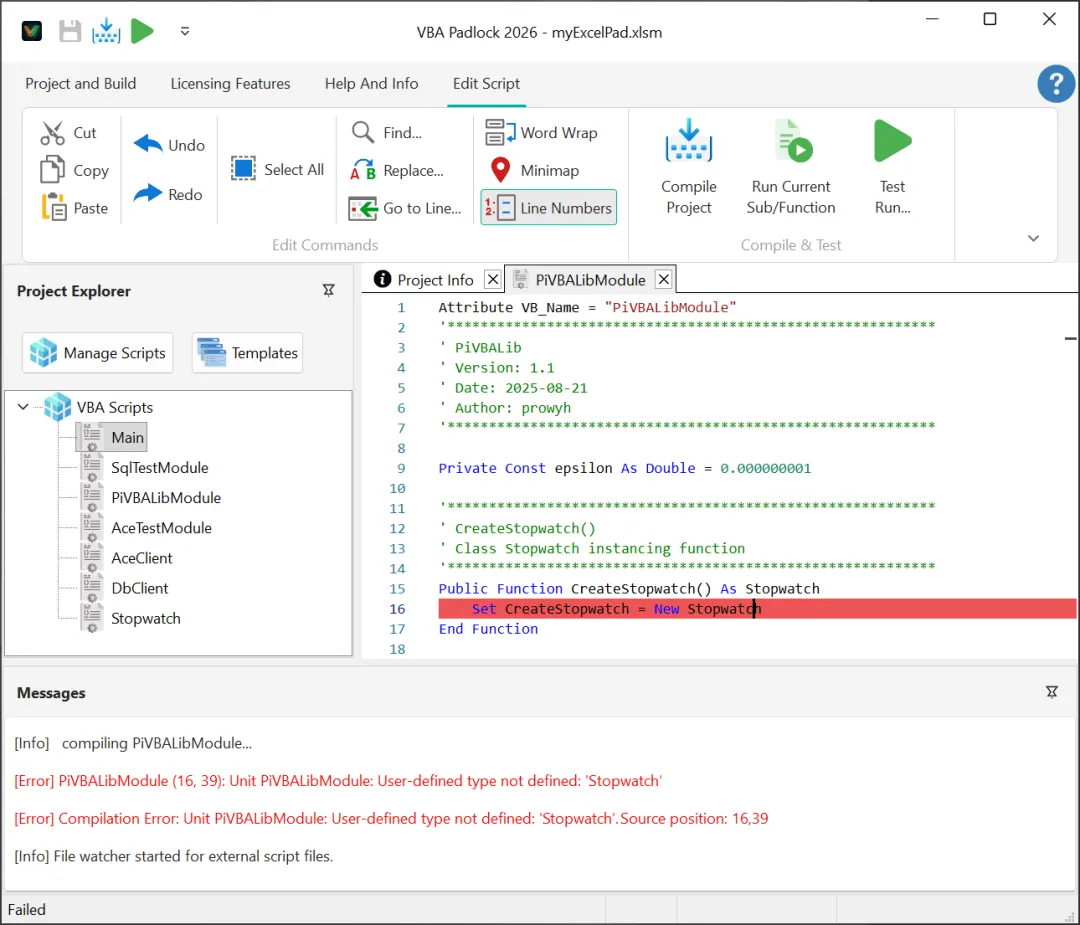Click the compiling PiVBALibModule info message
1080x925 pixels.
[x=133, y=743]
